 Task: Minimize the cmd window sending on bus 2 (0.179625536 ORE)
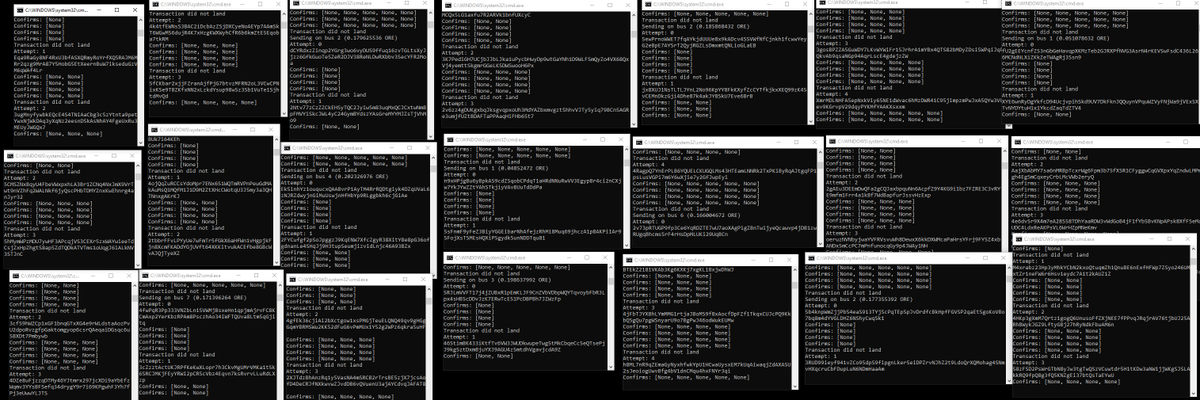pyautogui.click(x=389, y=3)
